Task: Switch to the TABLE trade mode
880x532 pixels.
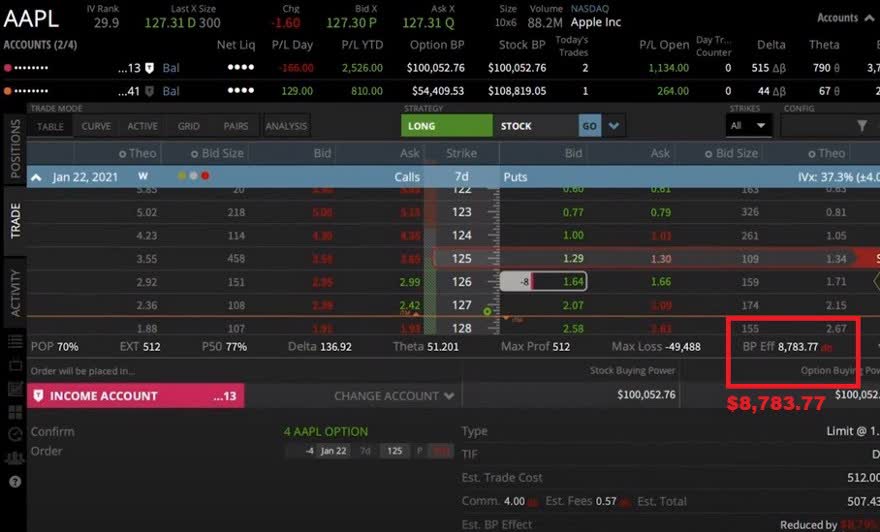Action: pyautogui.click(x=51, y=126)
